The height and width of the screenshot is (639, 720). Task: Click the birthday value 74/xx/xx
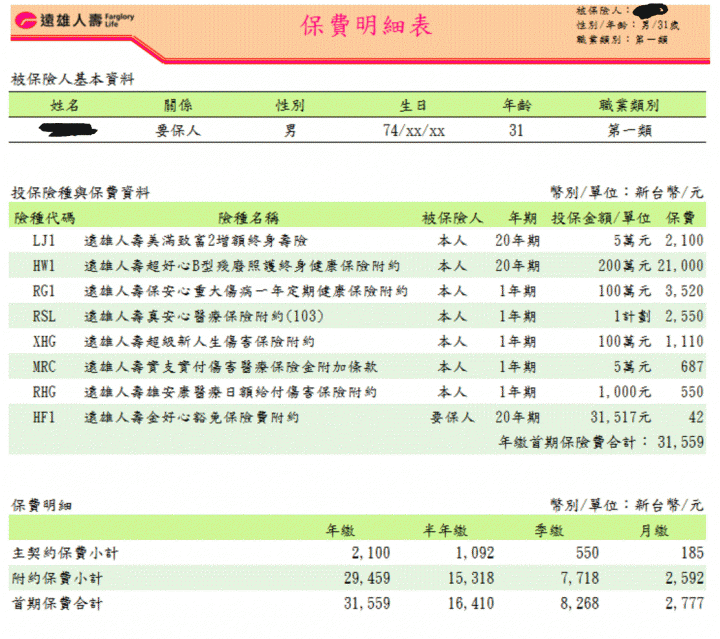coord(414,131)
